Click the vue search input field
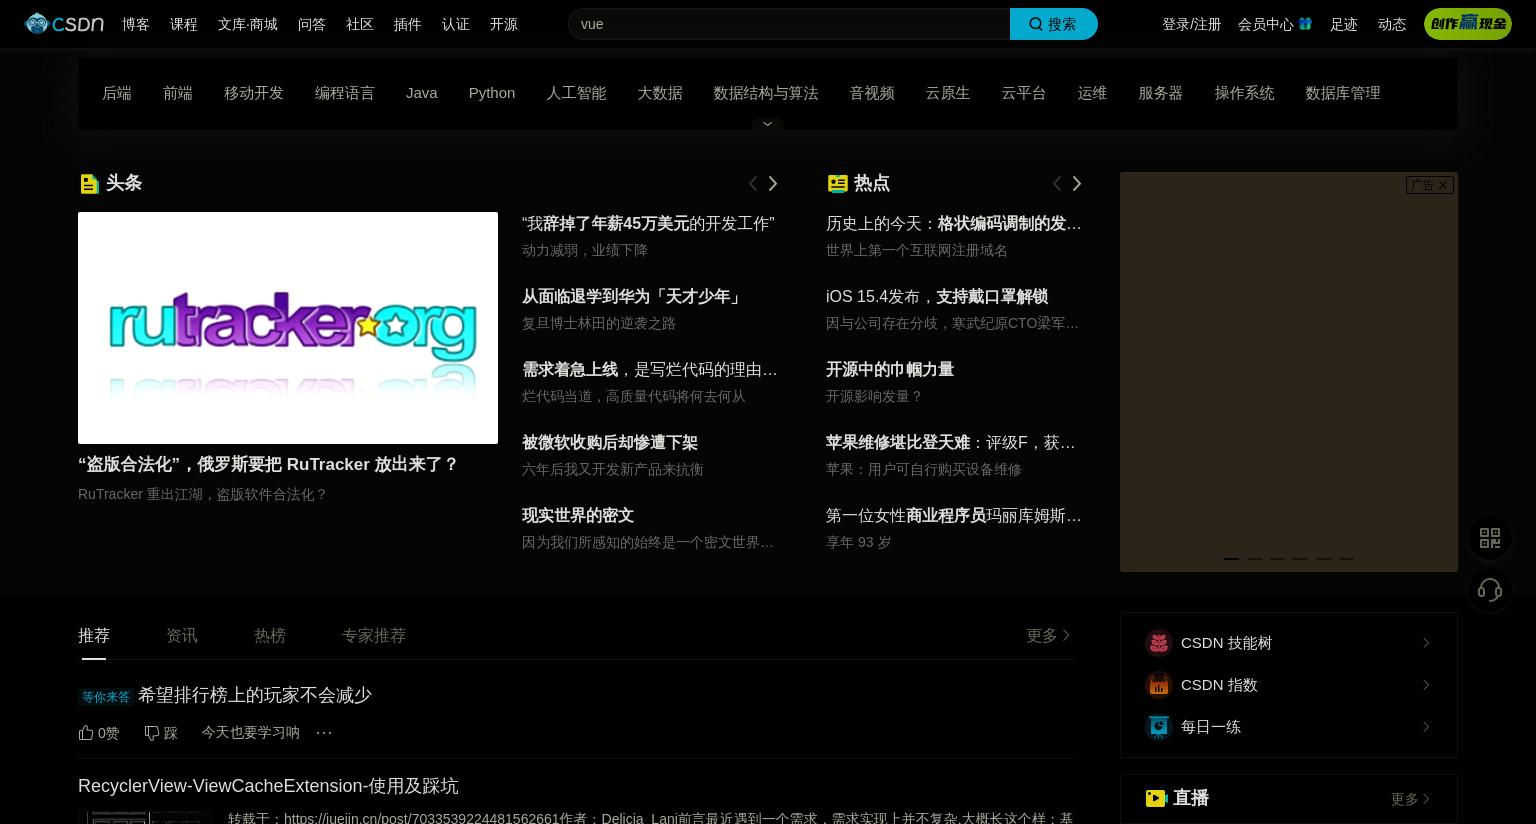Screen dimensions: 1536x824 pyautogui.click(x=789, y=24)
